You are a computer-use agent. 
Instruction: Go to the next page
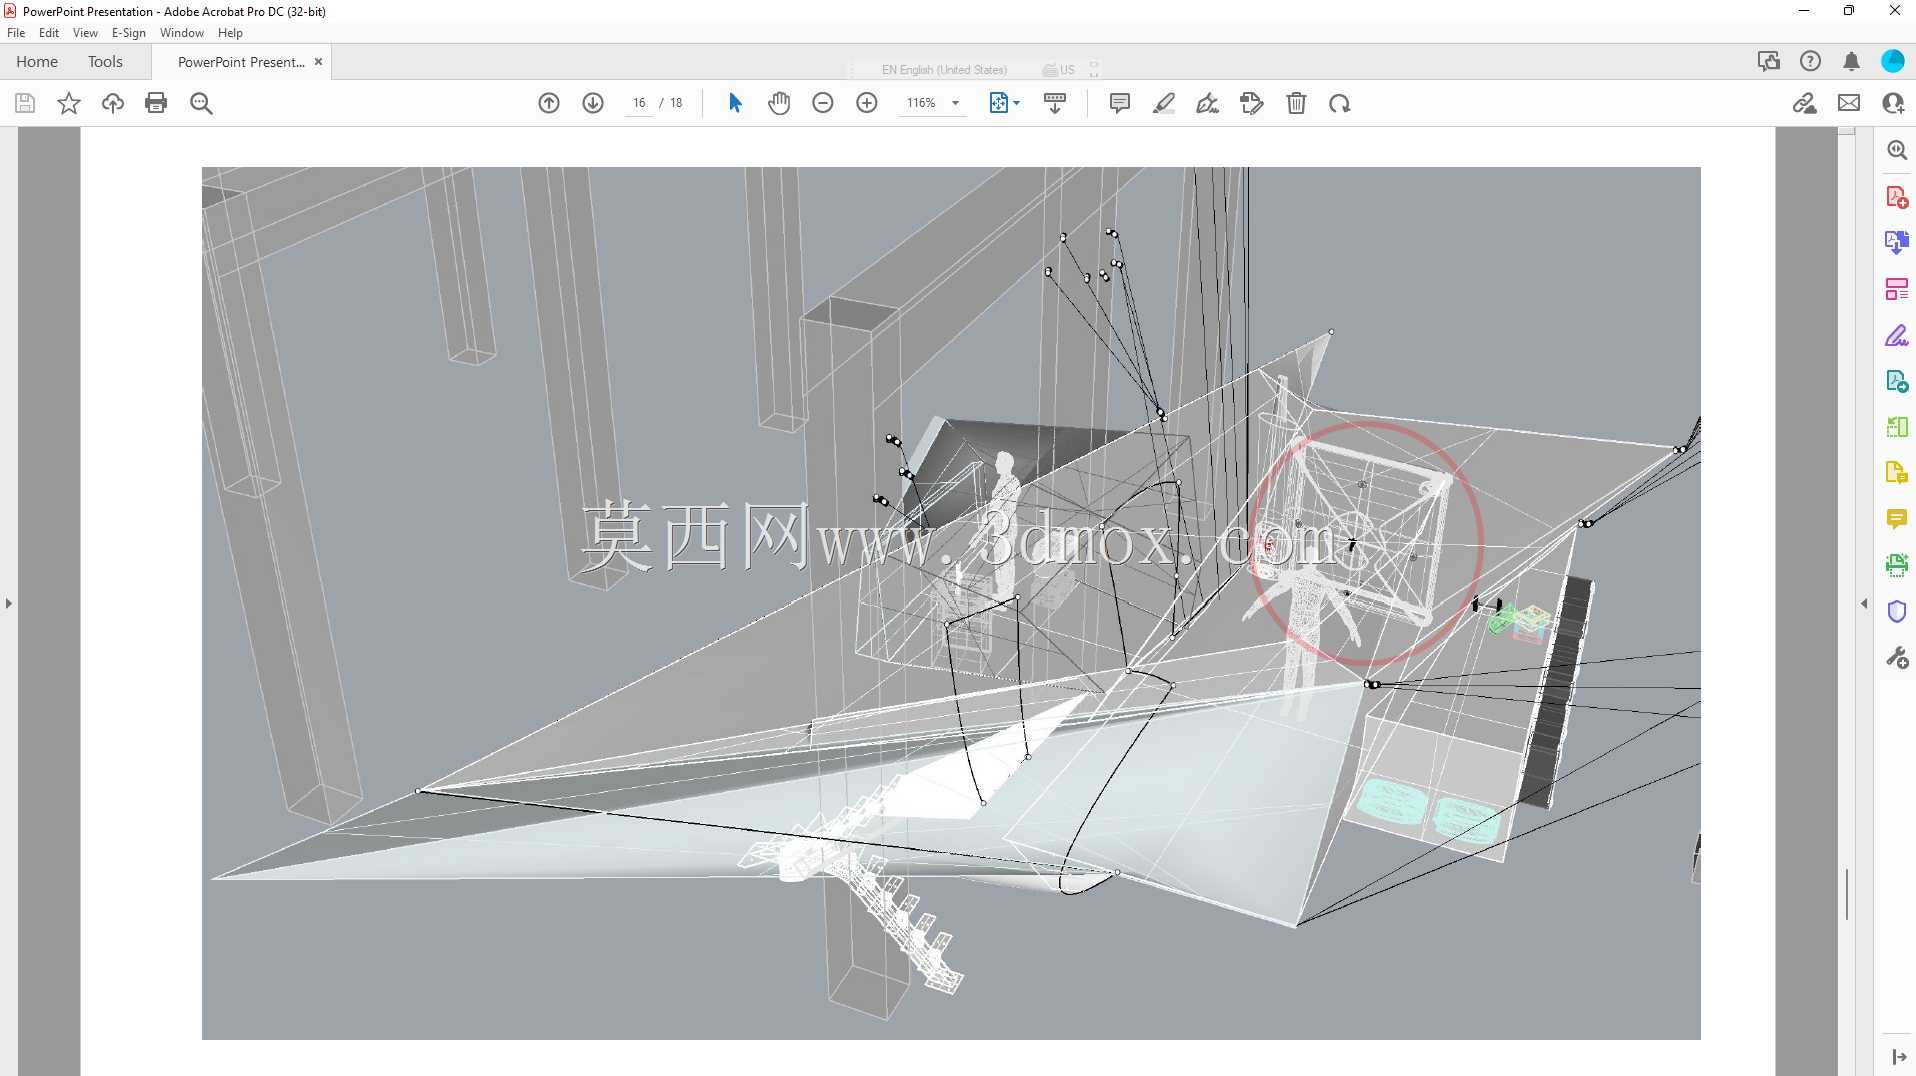(593, 103)
